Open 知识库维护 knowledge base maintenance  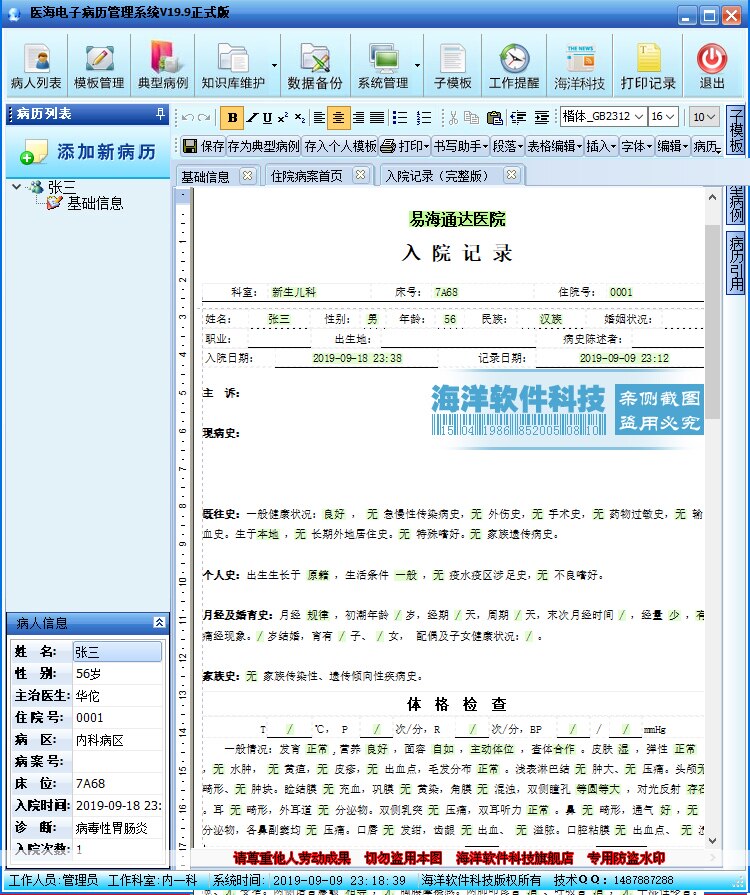(233, 66)
